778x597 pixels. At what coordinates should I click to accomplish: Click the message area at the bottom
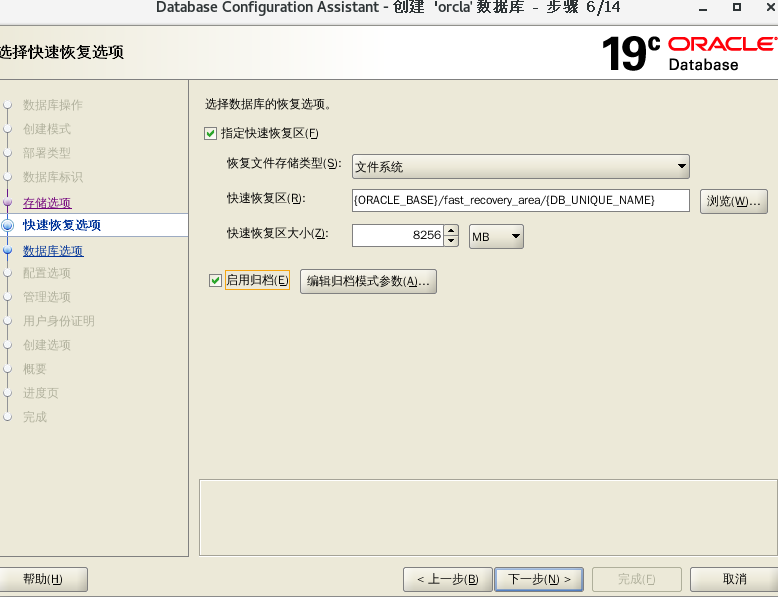(488, 517)
